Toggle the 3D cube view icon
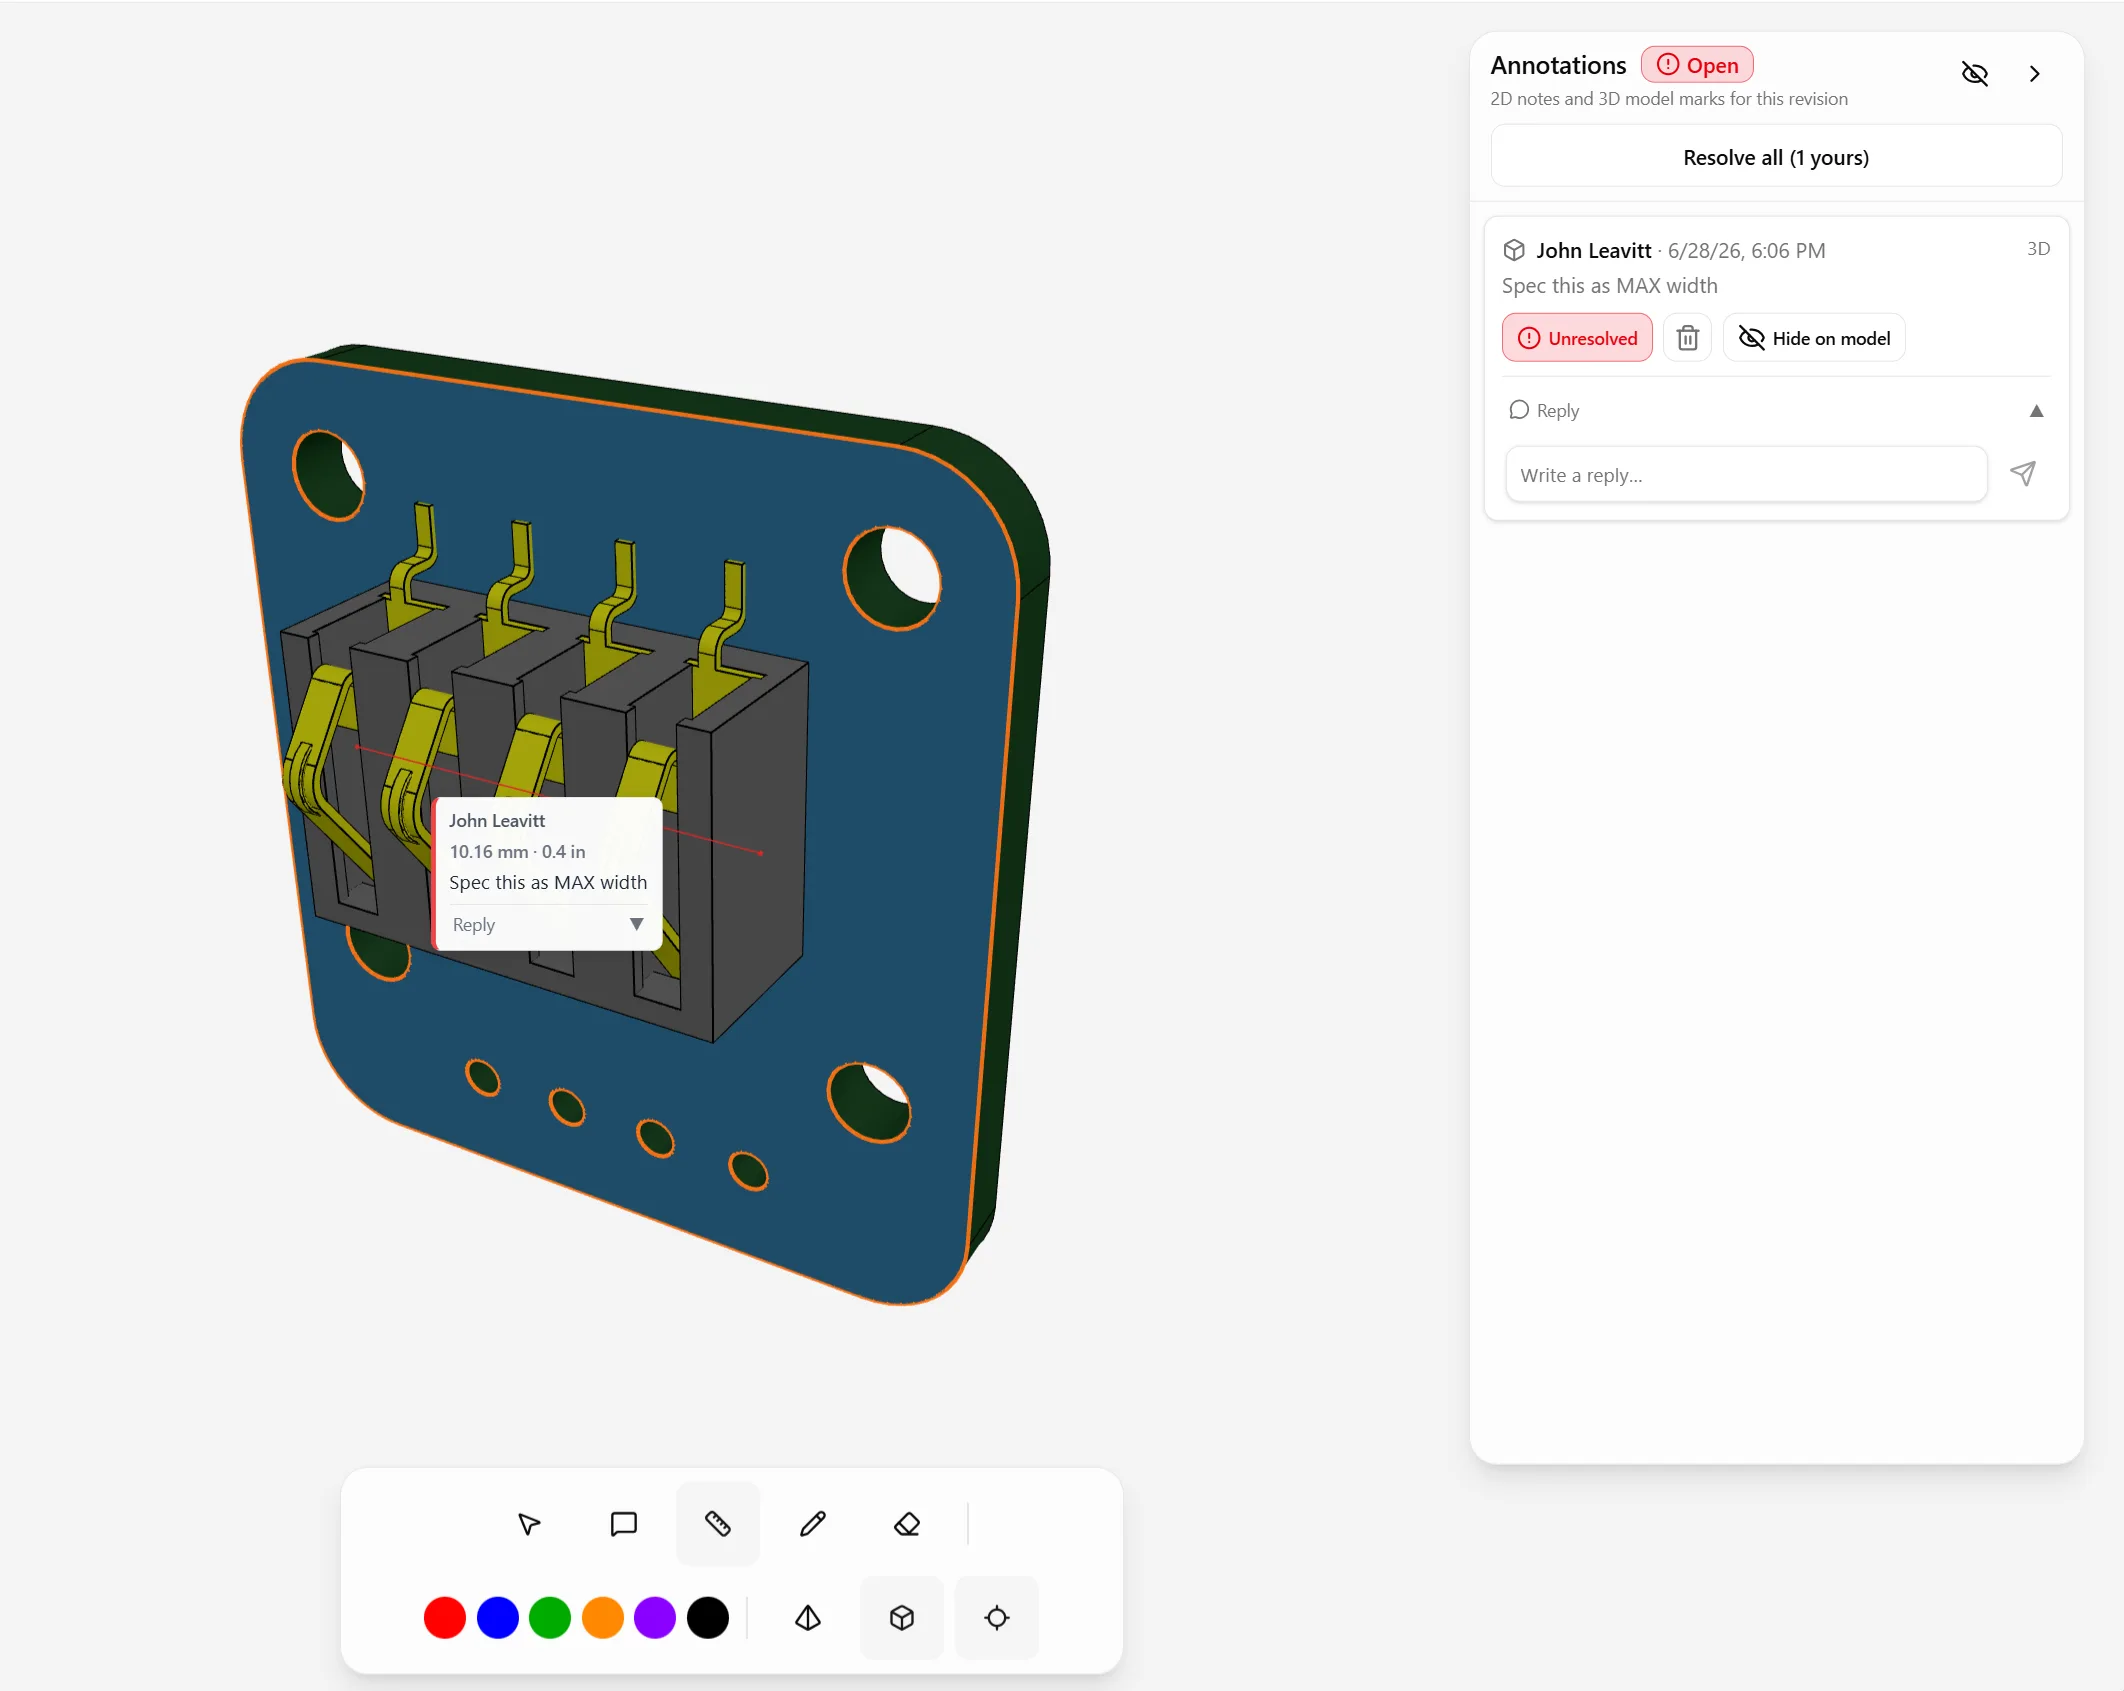 pyautogui.click(x=902, y=1618)
